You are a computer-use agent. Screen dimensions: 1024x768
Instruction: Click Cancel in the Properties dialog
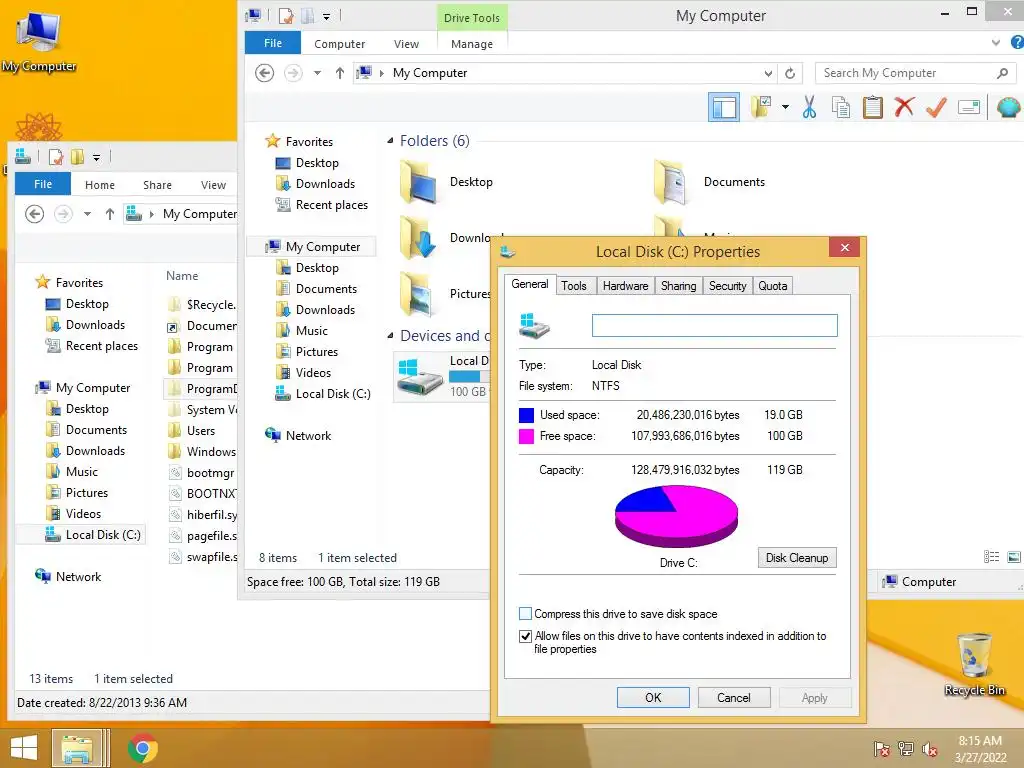(734, 697)
